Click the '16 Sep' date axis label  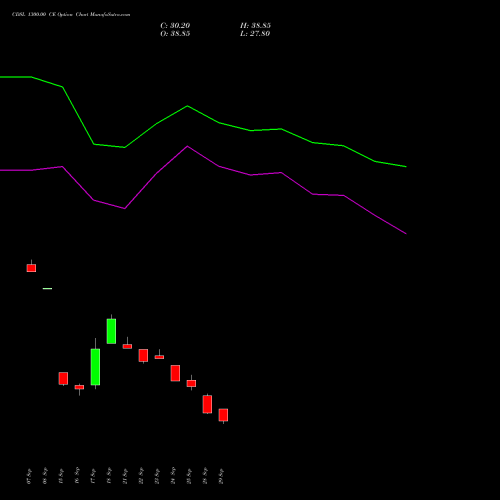tap(77, 476)
